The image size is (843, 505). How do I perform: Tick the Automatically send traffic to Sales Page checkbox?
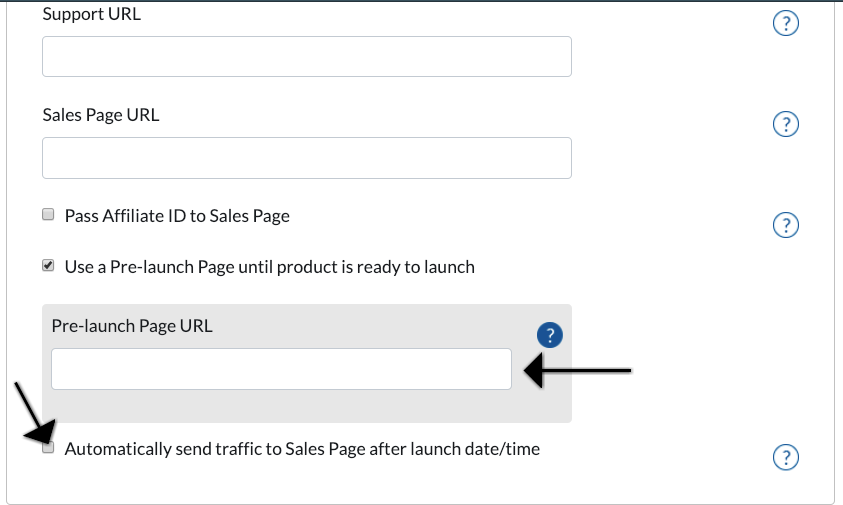click(48, 447)
